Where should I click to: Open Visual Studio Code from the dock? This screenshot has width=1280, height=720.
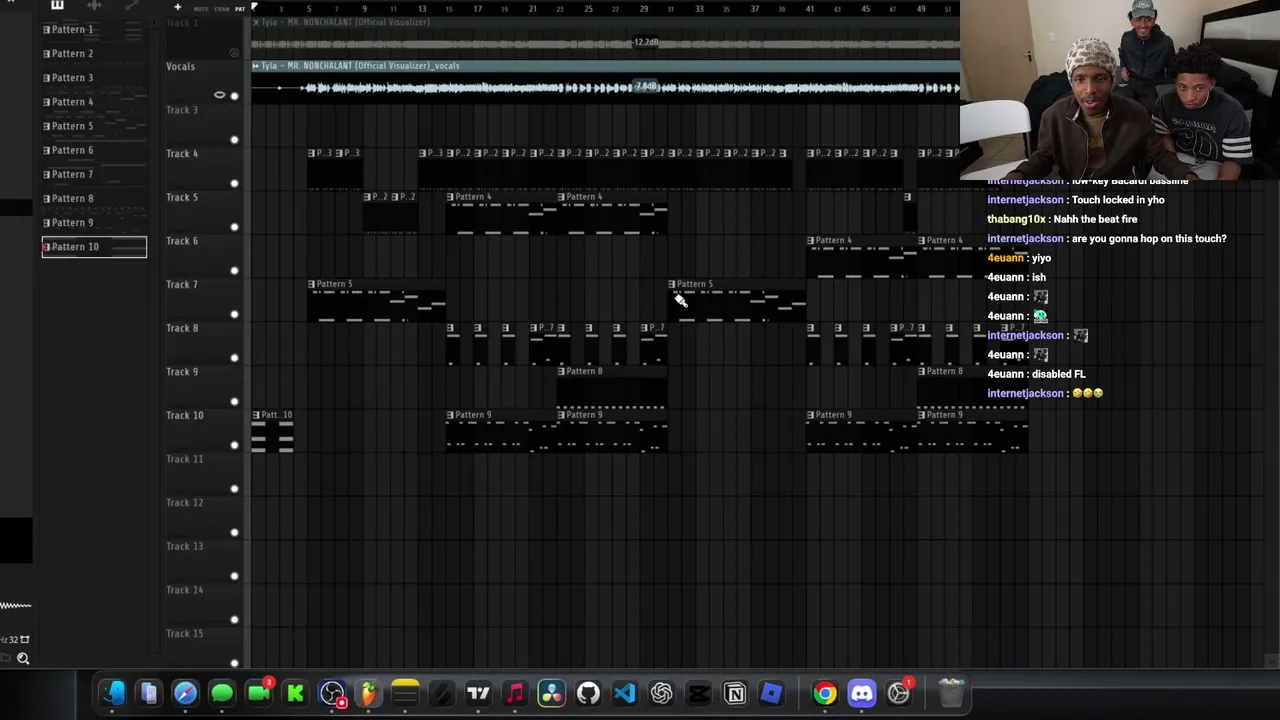point(624,693)
